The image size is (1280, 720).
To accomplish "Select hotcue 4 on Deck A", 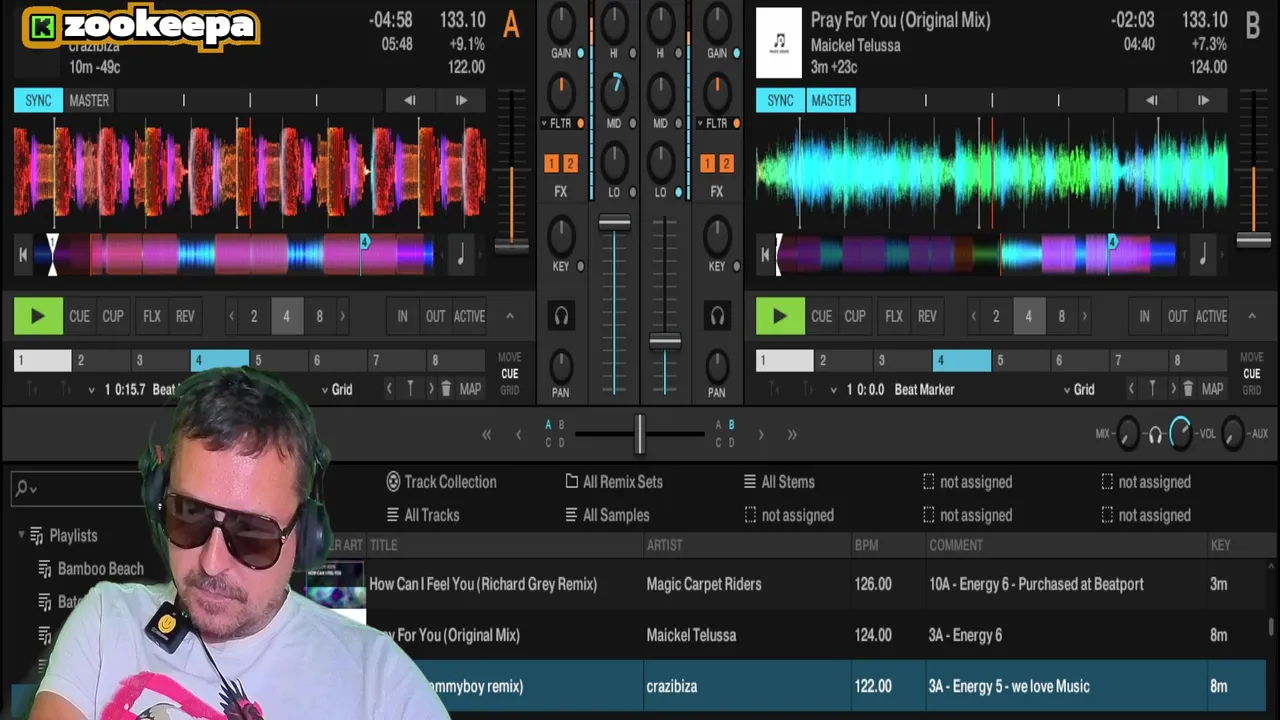I will pos(219,361).
